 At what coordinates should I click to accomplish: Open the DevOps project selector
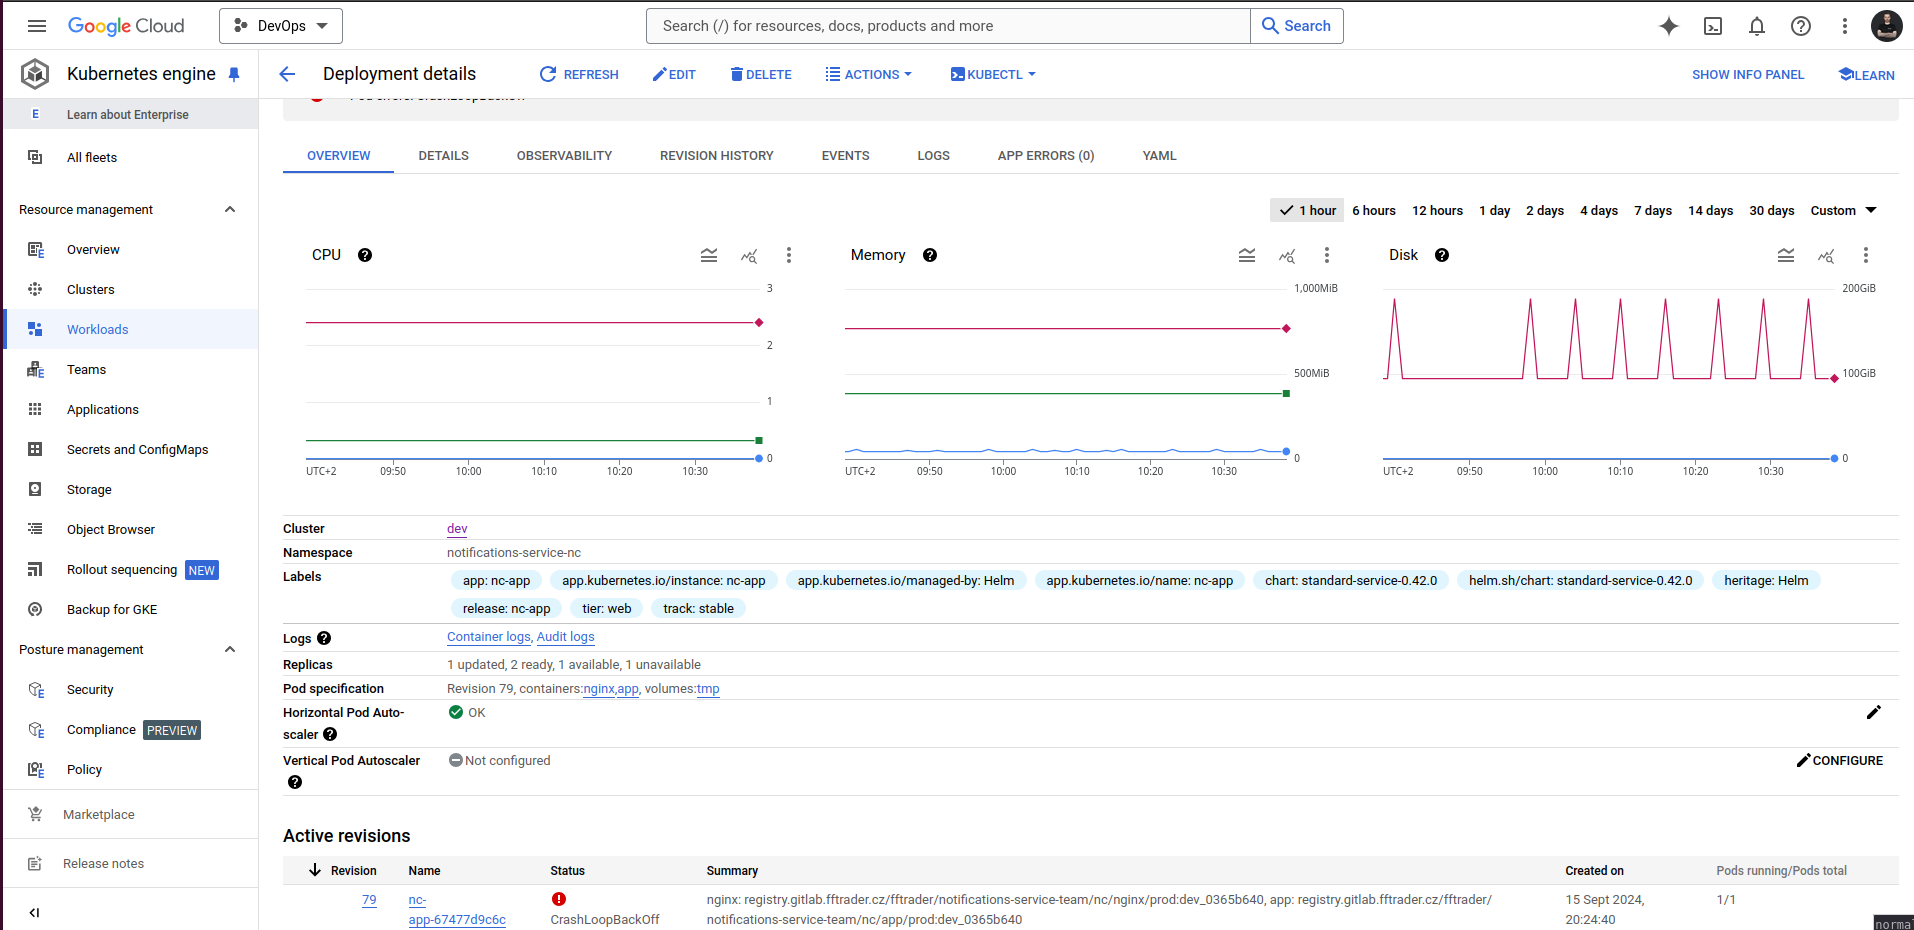[x=281, y=26]
